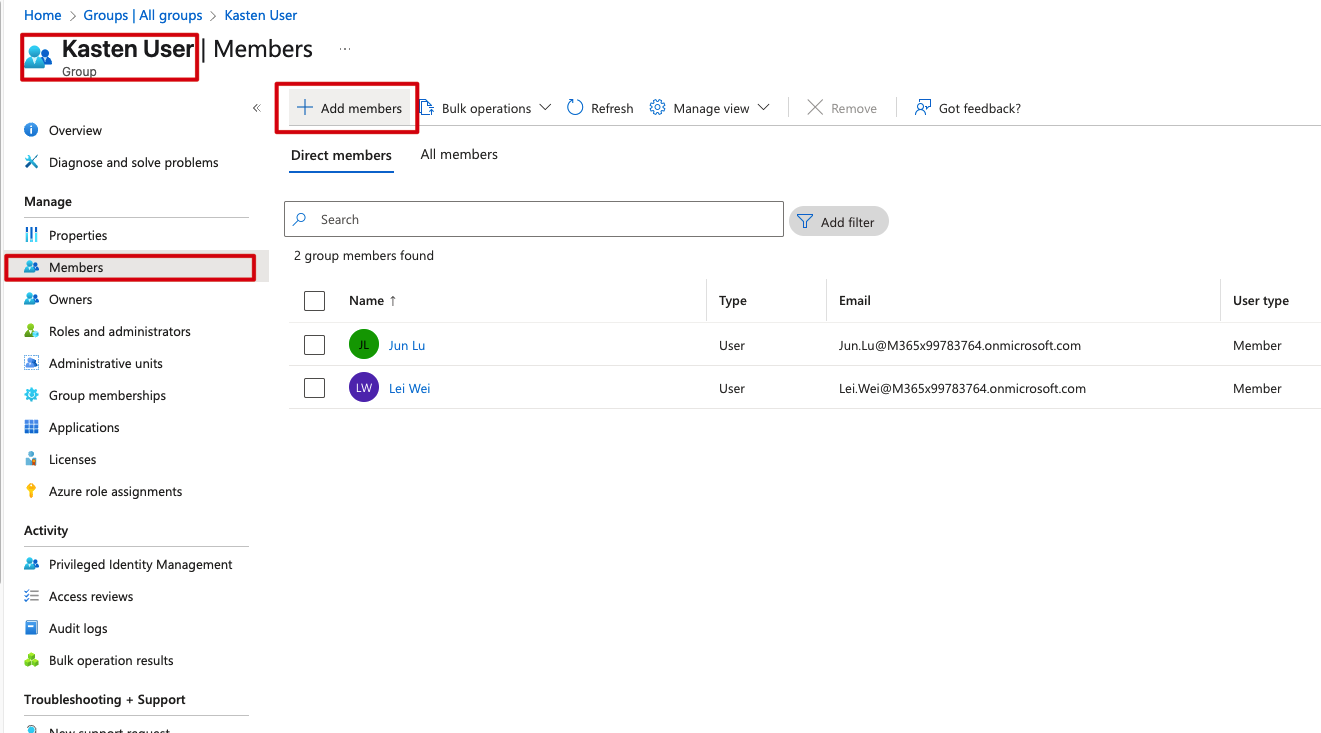Screen dimensions: 1321x733
Task: Click the Privileged Identity Management icon
Action: 31,564
